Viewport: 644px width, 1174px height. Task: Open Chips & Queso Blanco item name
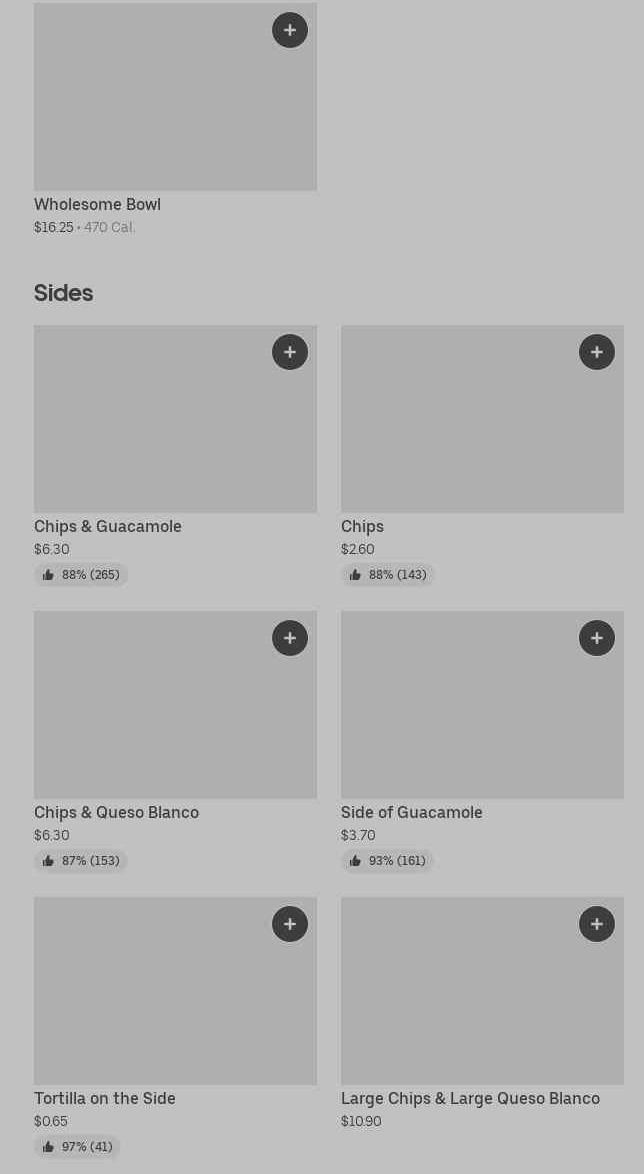pyautogui.click(x=116, y=812)
